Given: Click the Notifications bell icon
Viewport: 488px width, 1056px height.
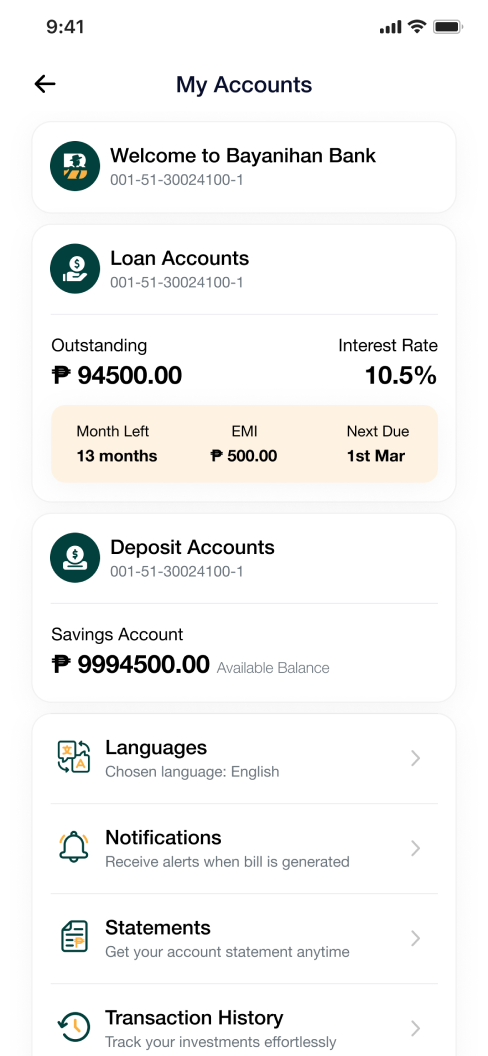Looking at the screenshot, I should click(x=74, y=847).
